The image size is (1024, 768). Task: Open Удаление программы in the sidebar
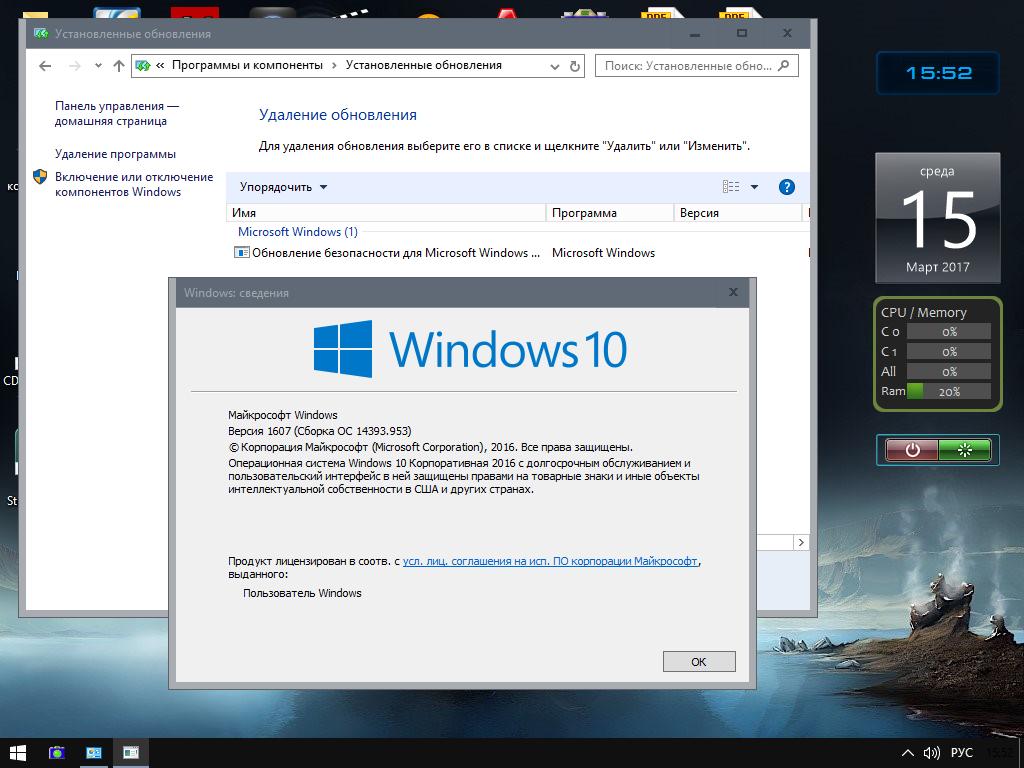tap(115, 154)
